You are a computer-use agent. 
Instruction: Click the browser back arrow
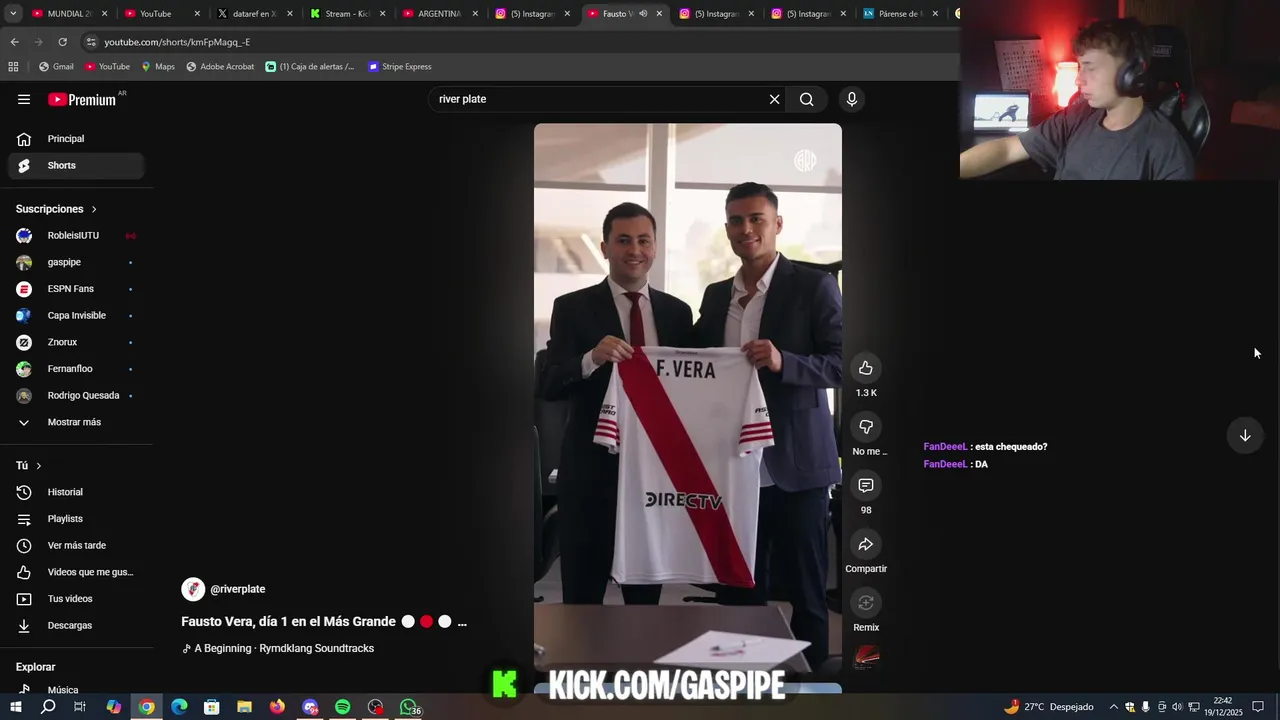[x=14, y=42]
